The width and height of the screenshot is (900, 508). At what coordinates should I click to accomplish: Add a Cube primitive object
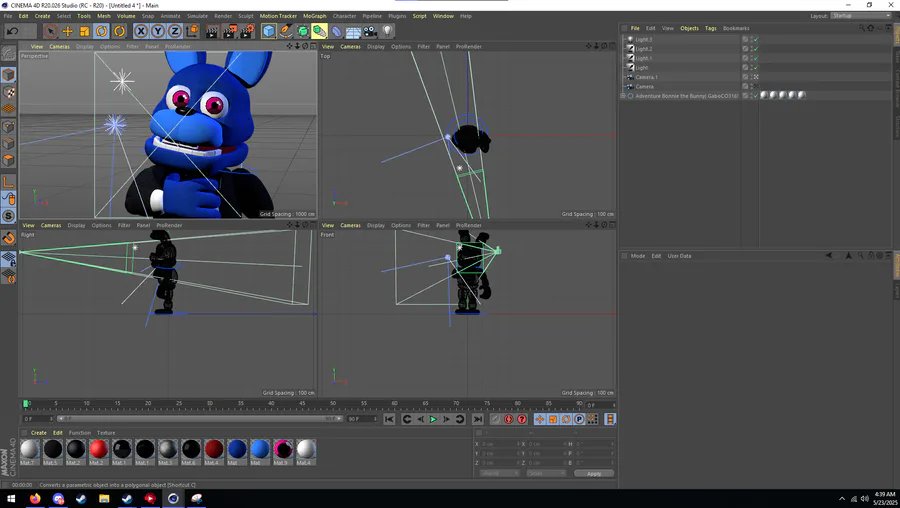(x=269, y=31)
